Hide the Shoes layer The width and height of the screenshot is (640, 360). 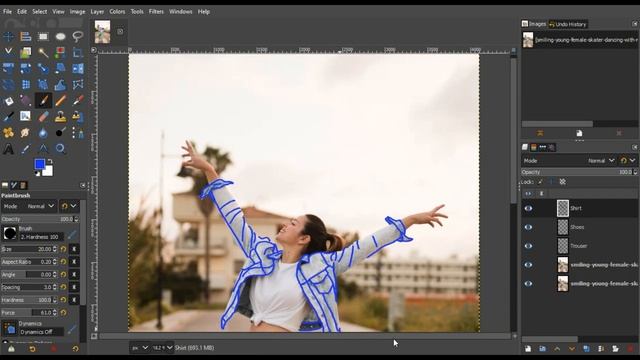click(528, 227)
